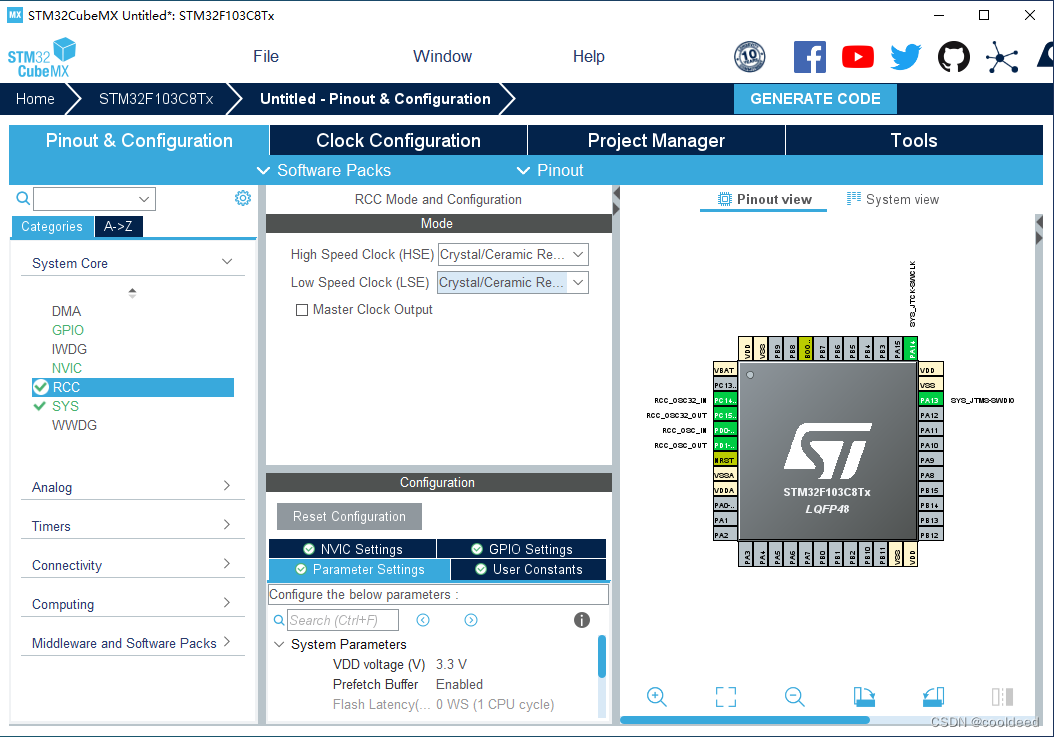Click the green PA14 pin on chip

911,348
